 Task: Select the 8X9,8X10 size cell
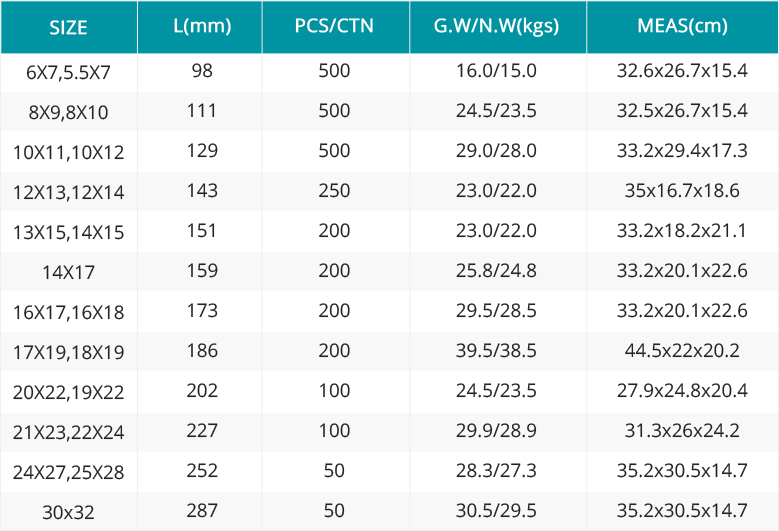(69, 112)
